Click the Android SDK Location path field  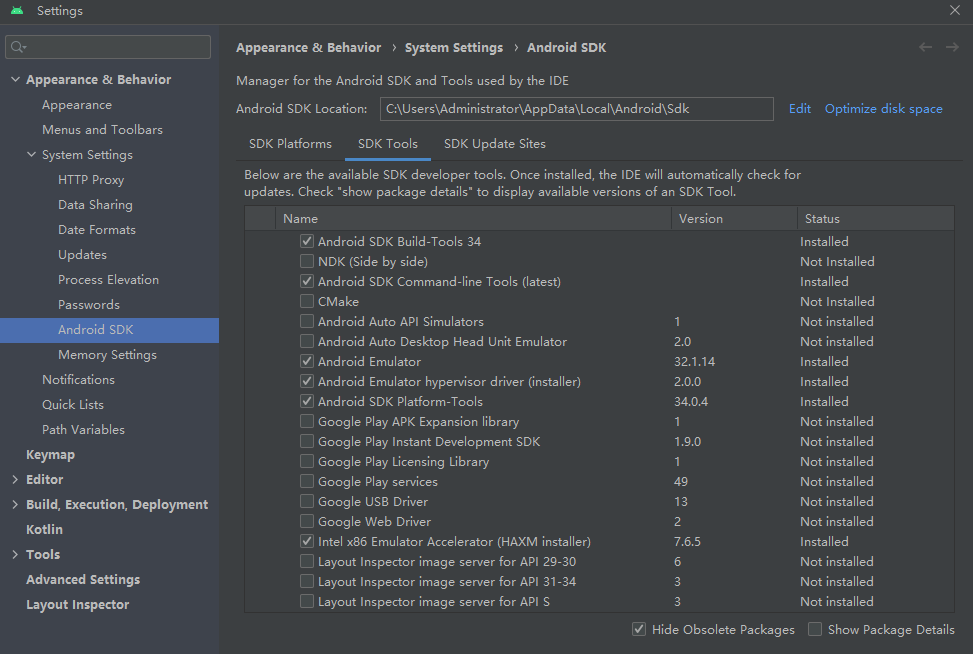pyautogui.click(x=576, y=109)
